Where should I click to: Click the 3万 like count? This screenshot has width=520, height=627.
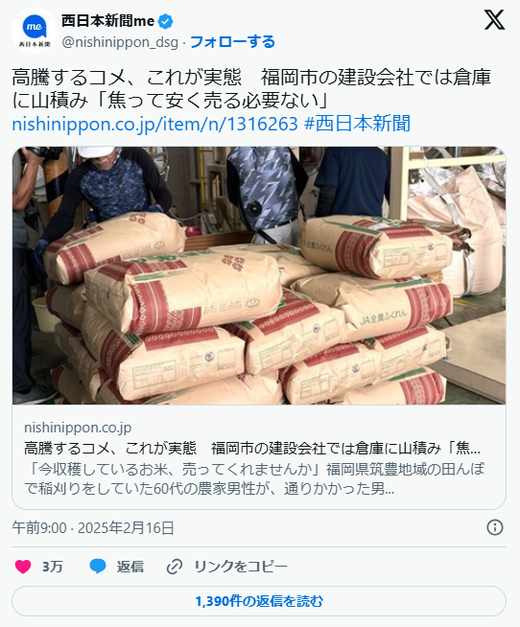click(52, 567)
